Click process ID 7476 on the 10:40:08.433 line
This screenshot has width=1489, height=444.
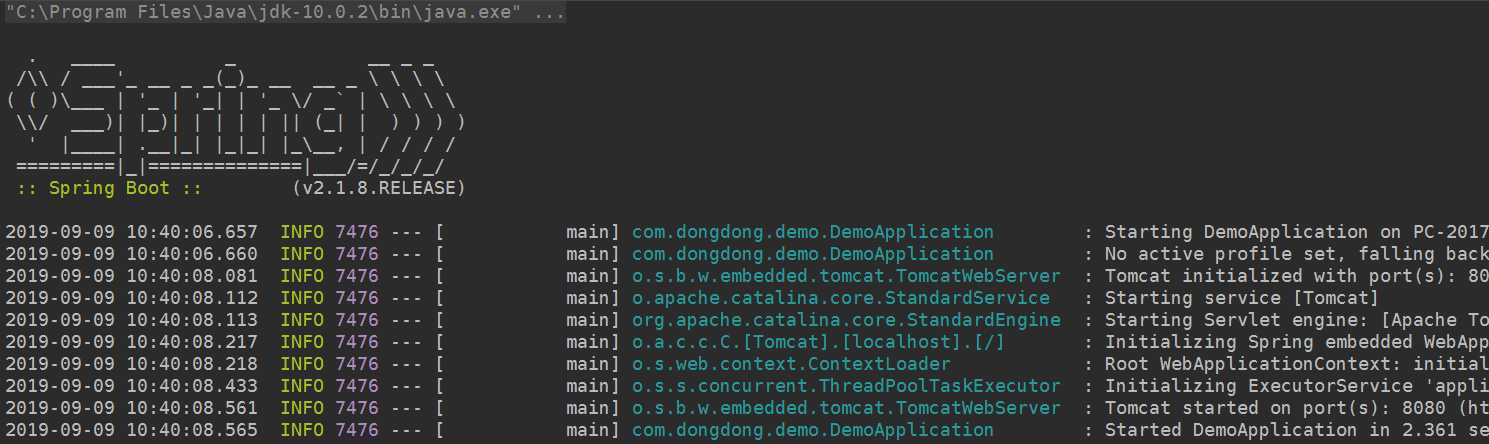(x=357, y=386)
